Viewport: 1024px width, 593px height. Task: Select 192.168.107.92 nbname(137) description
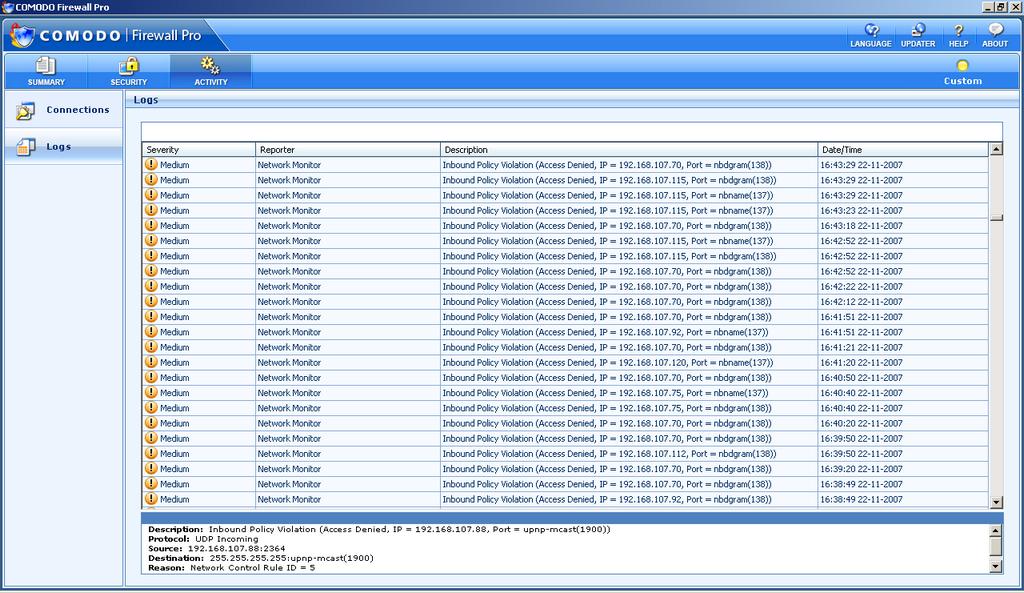(605, 332)
